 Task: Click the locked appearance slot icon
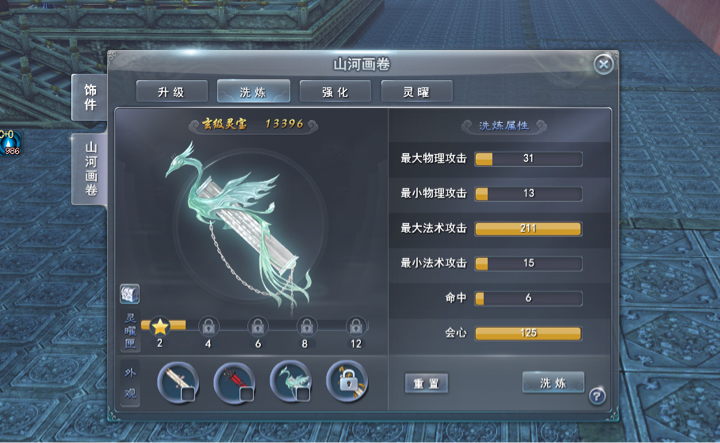click(347, 382)
